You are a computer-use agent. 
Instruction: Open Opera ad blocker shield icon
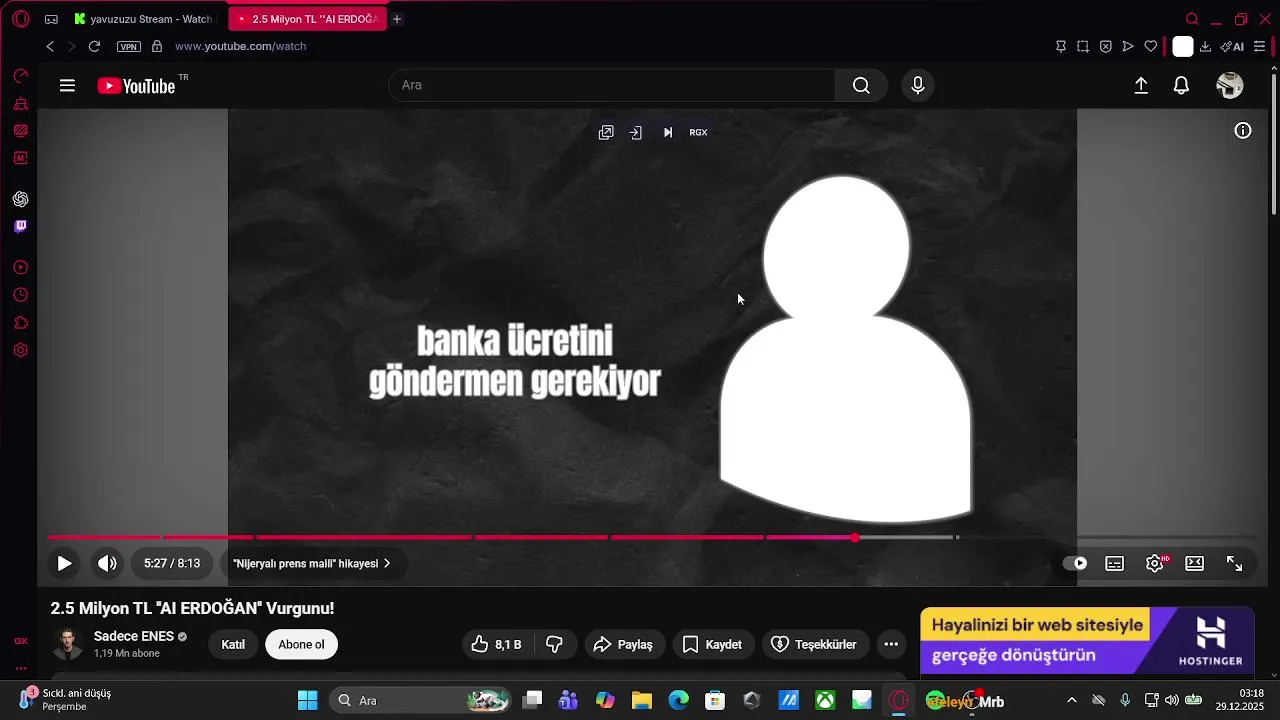1106,46
